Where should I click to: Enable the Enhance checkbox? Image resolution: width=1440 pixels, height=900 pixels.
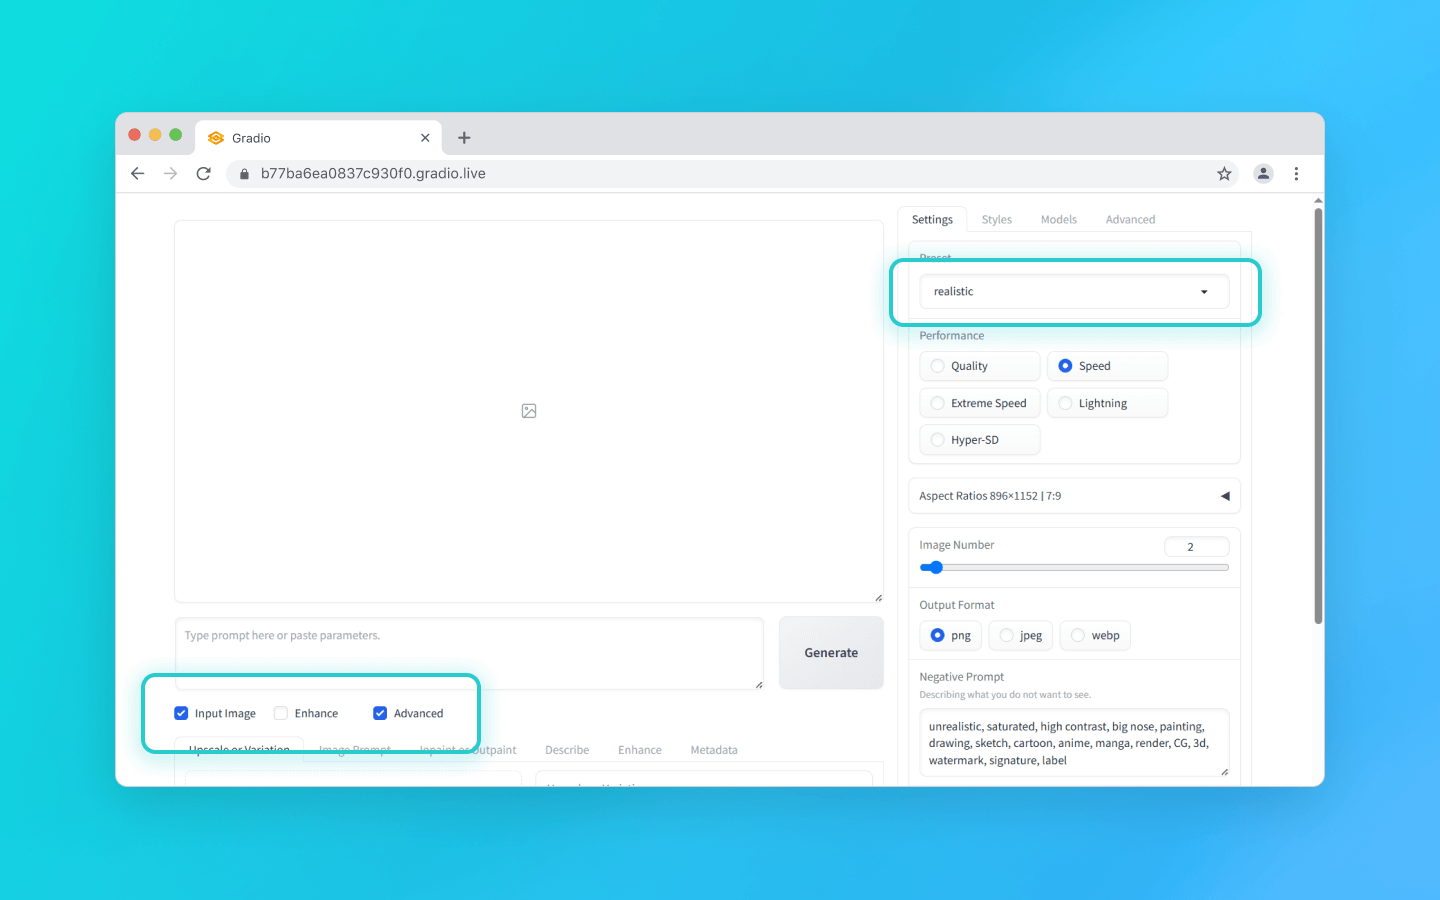281,713
